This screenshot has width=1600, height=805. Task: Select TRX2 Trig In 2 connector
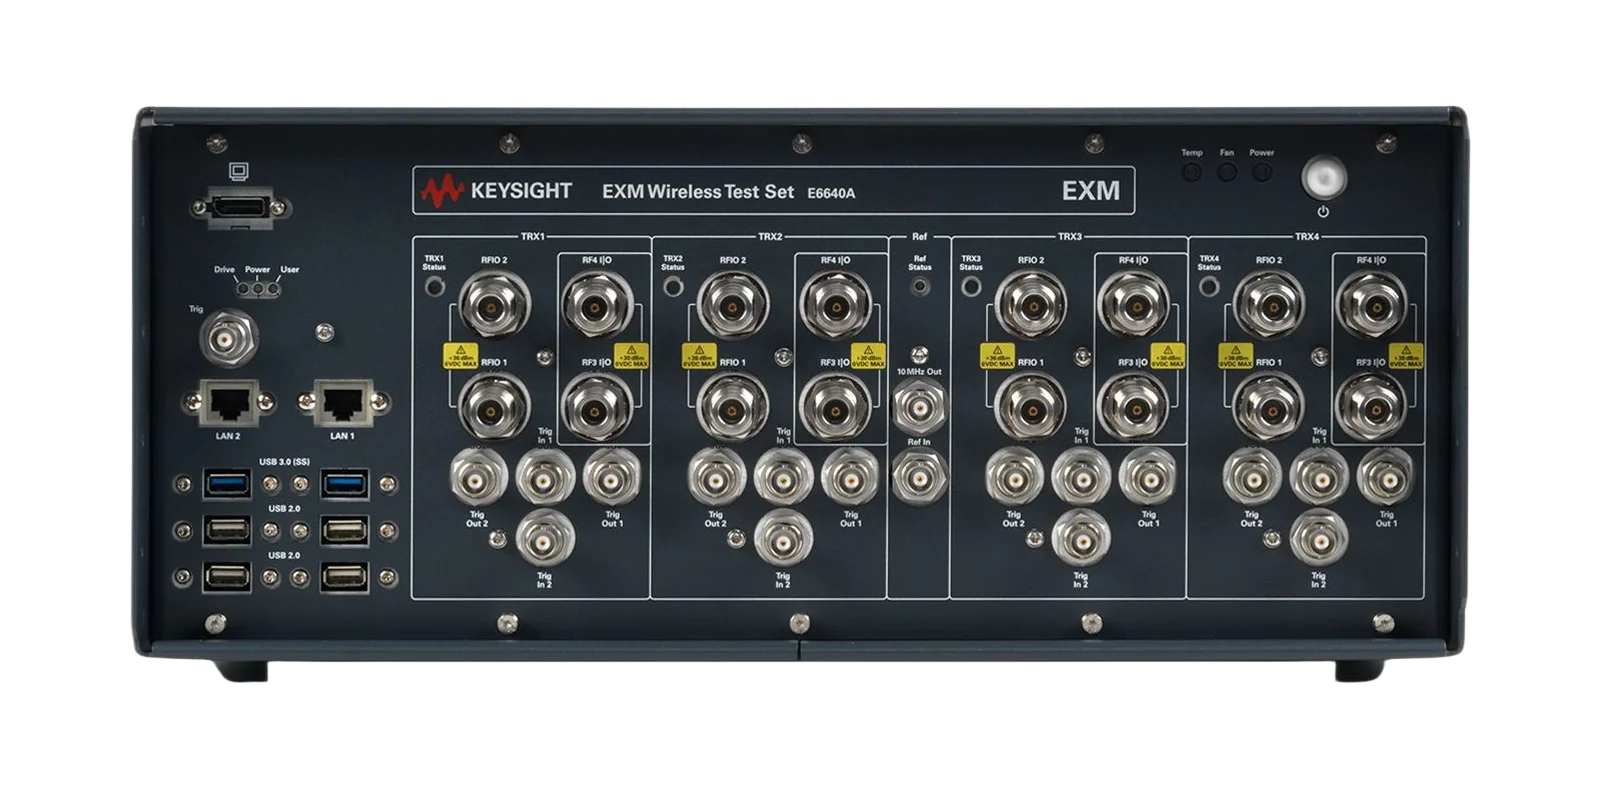click(x=783, y=540)
